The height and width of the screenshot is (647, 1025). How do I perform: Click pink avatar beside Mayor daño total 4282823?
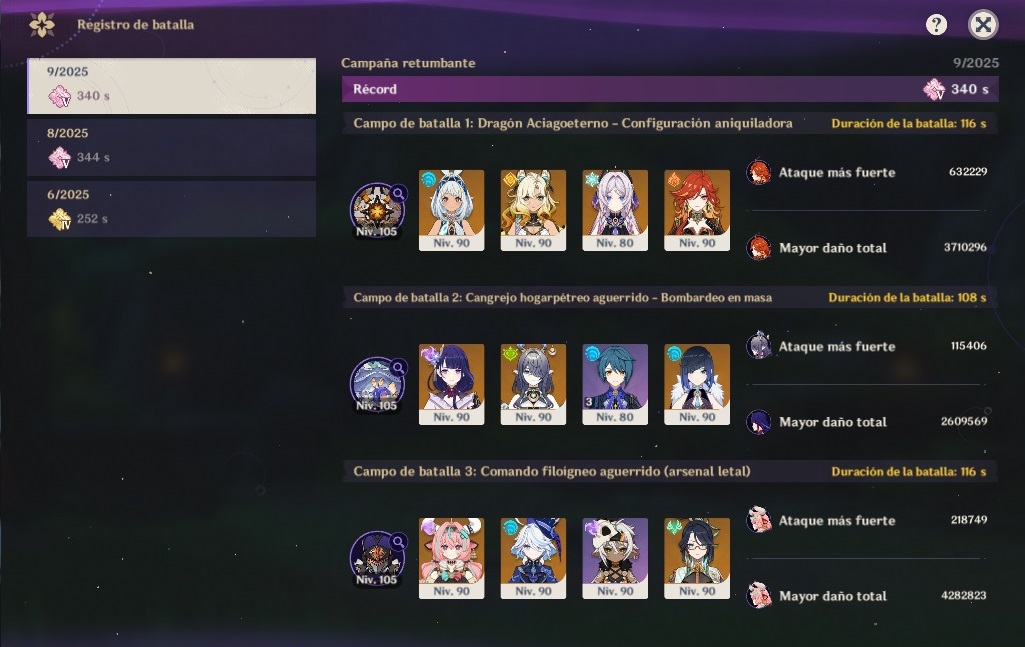coord(758,596)
